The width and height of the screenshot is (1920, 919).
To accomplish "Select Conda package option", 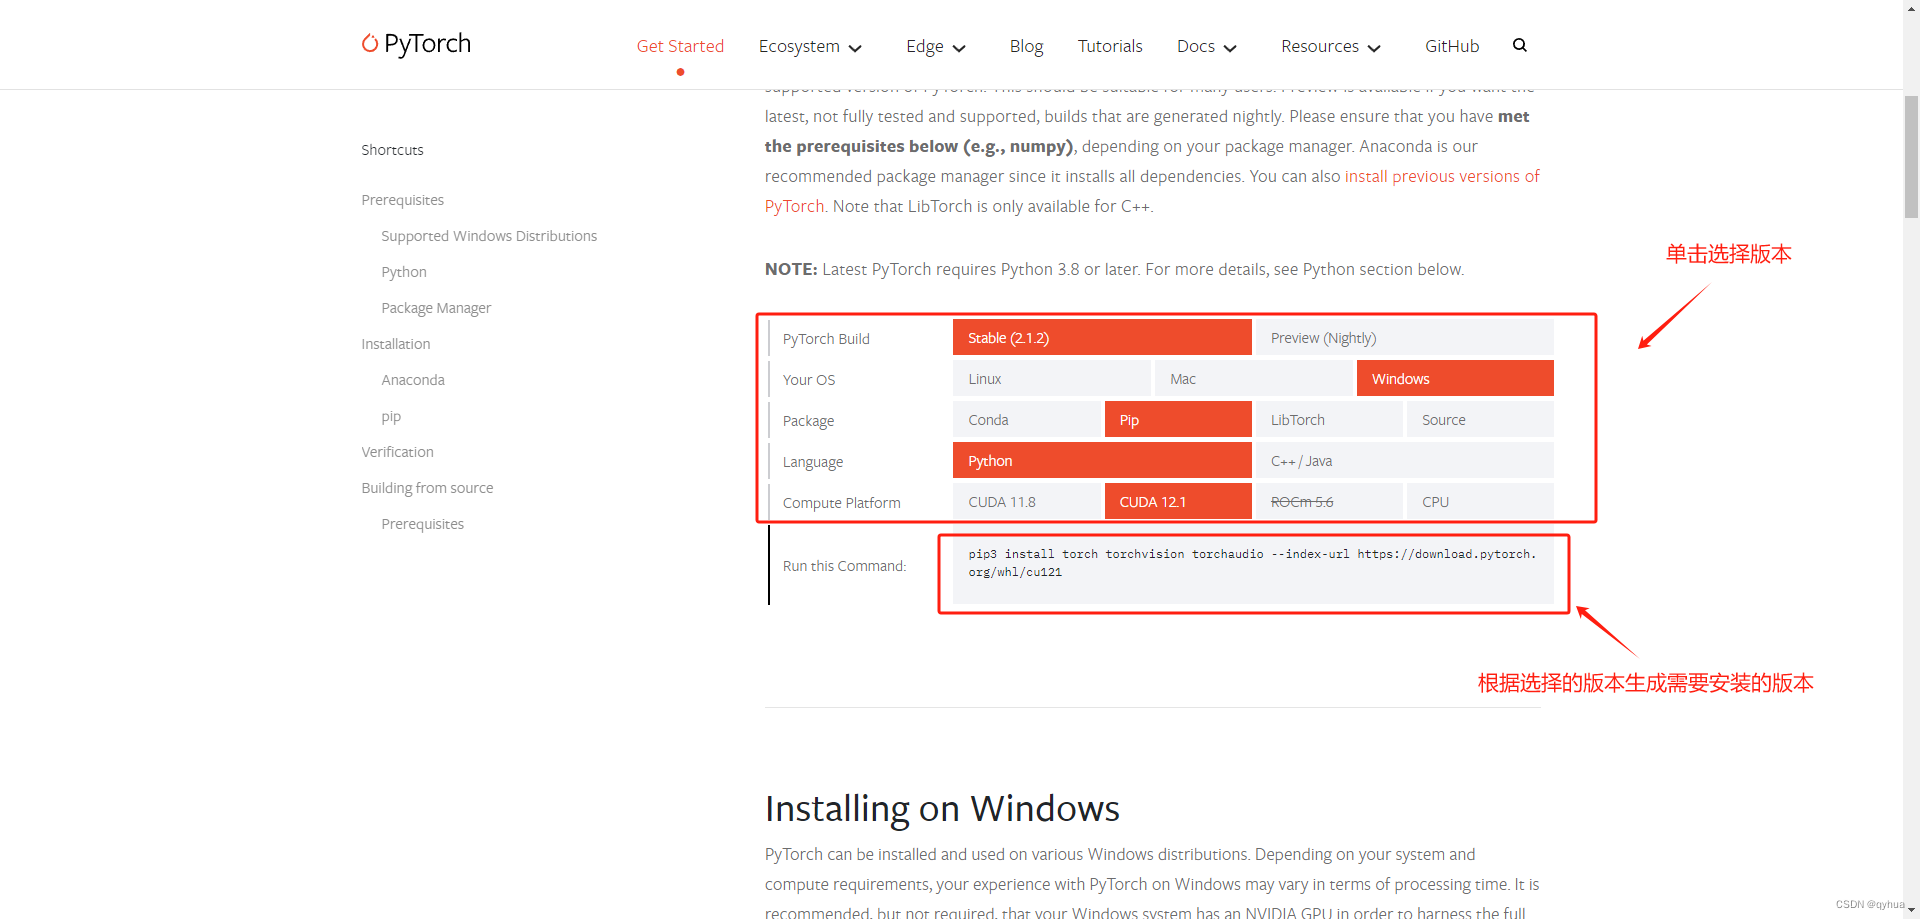I will click(x=1026, y=420).
